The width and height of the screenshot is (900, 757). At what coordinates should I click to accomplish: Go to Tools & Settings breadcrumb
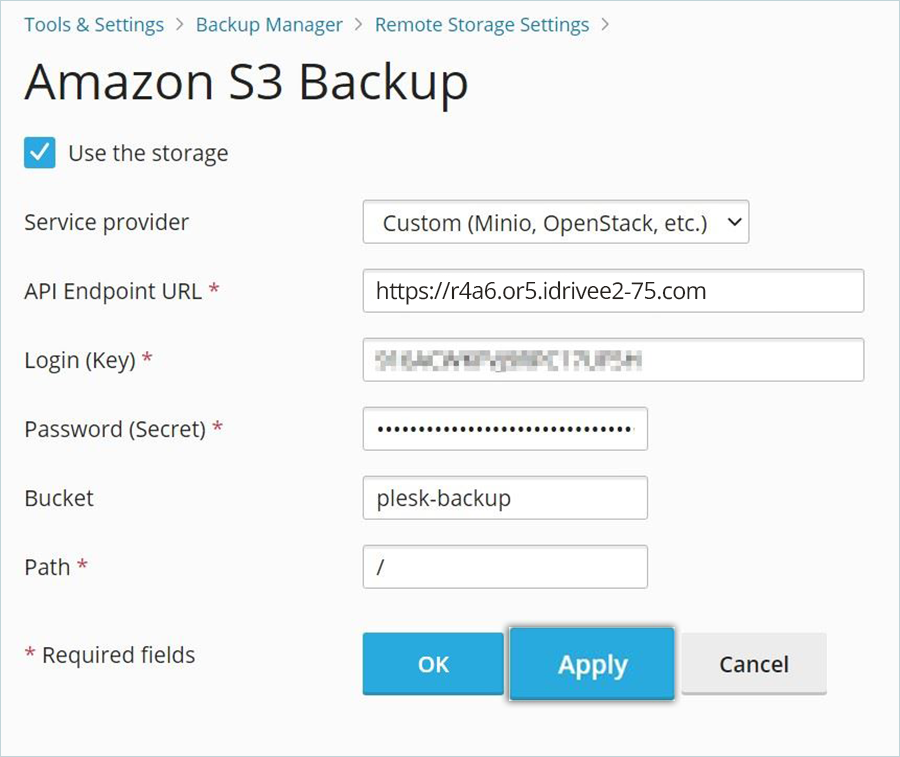click(94, 25)
